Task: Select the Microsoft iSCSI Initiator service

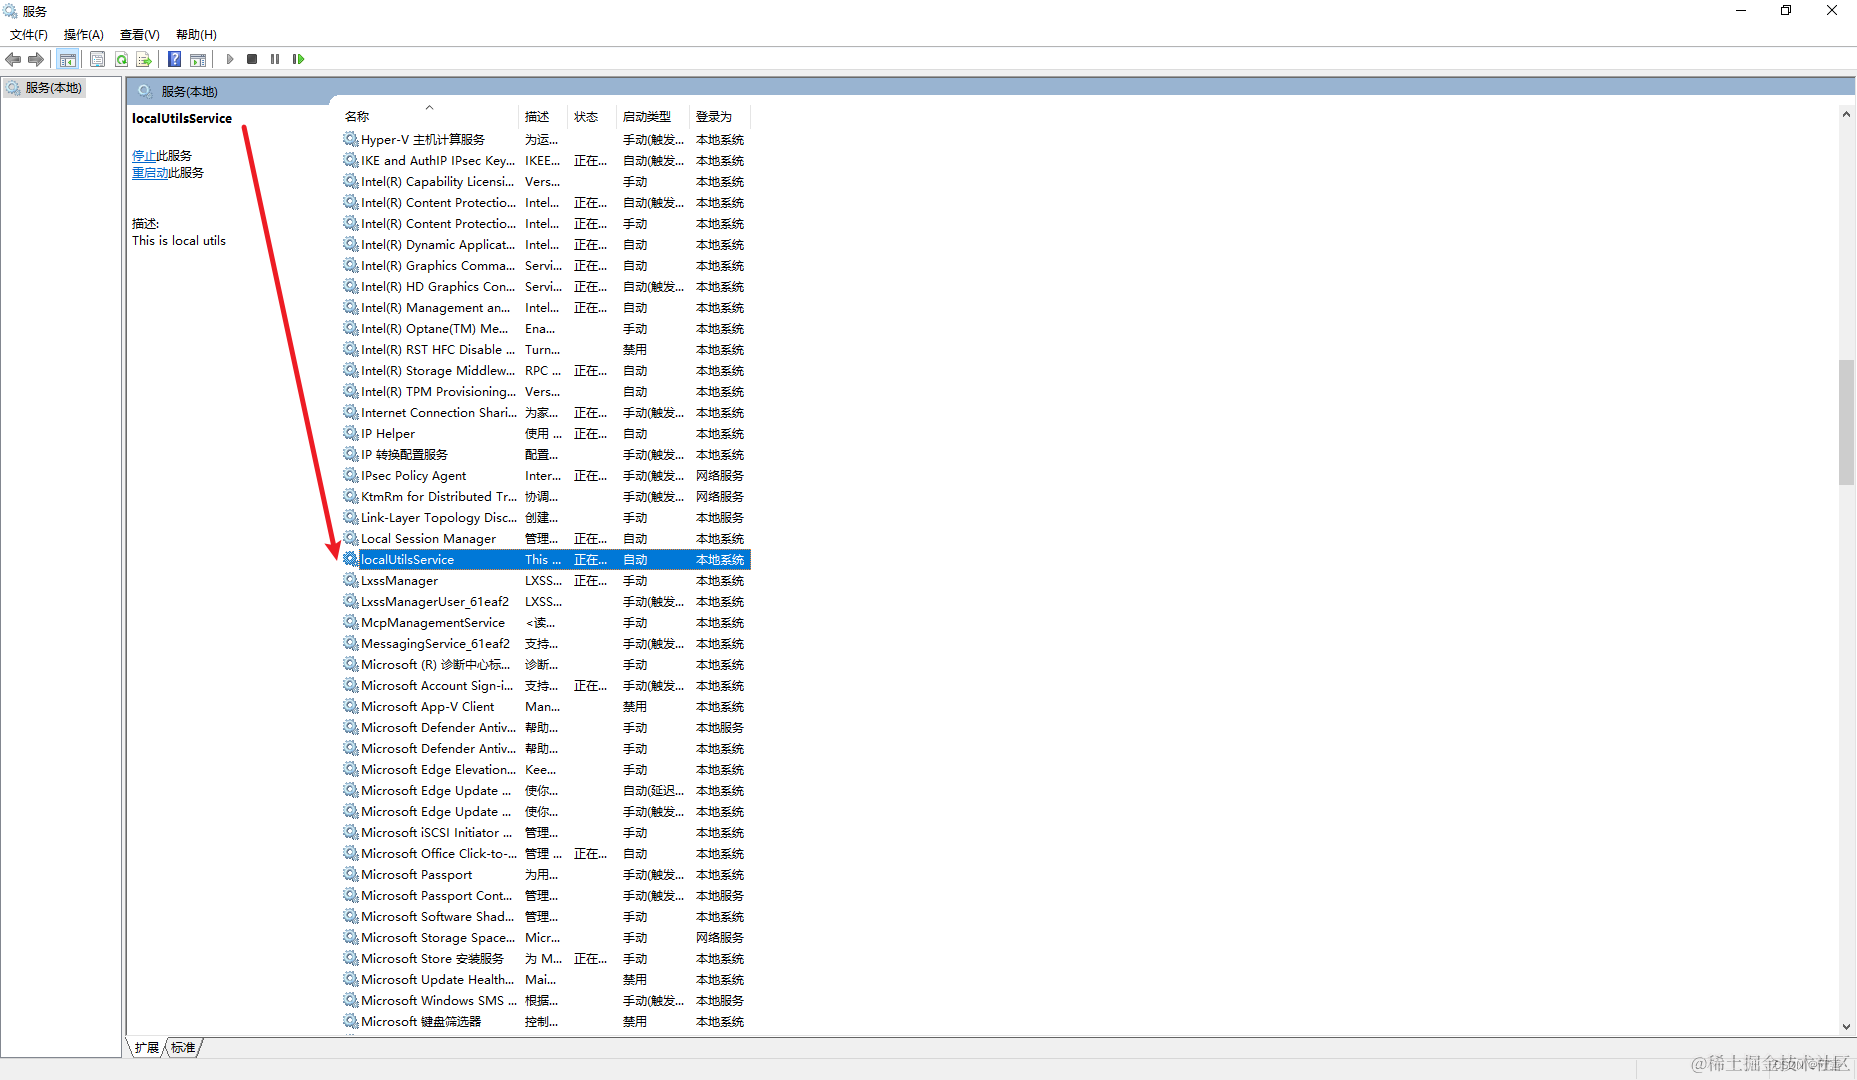Action: 546,833
